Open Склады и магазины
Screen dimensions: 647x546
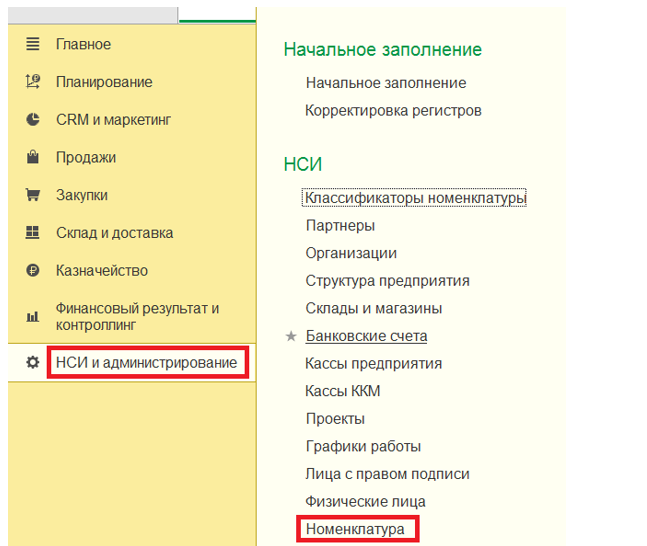tap(373, 309)
